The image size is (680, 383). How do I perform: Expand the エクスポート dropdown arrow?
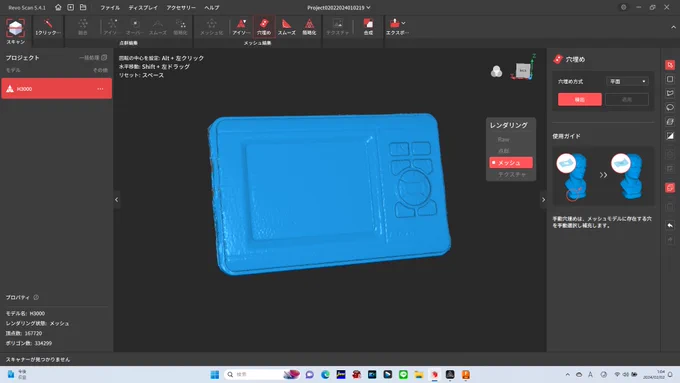pyautogui.click(x=404, y=23)
